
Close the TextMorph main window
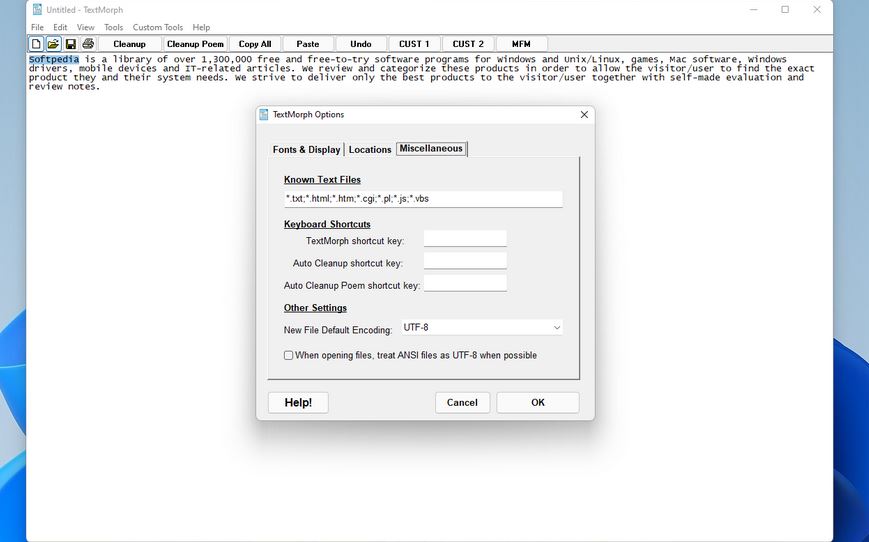coord(817,9)
